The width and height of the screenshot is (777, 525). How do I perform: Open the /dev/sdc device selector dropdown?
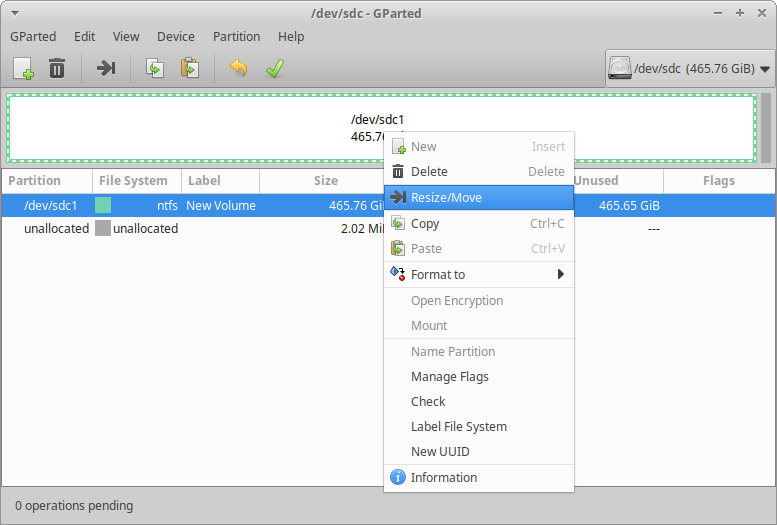pyautogui.click(x=690, y=69)
